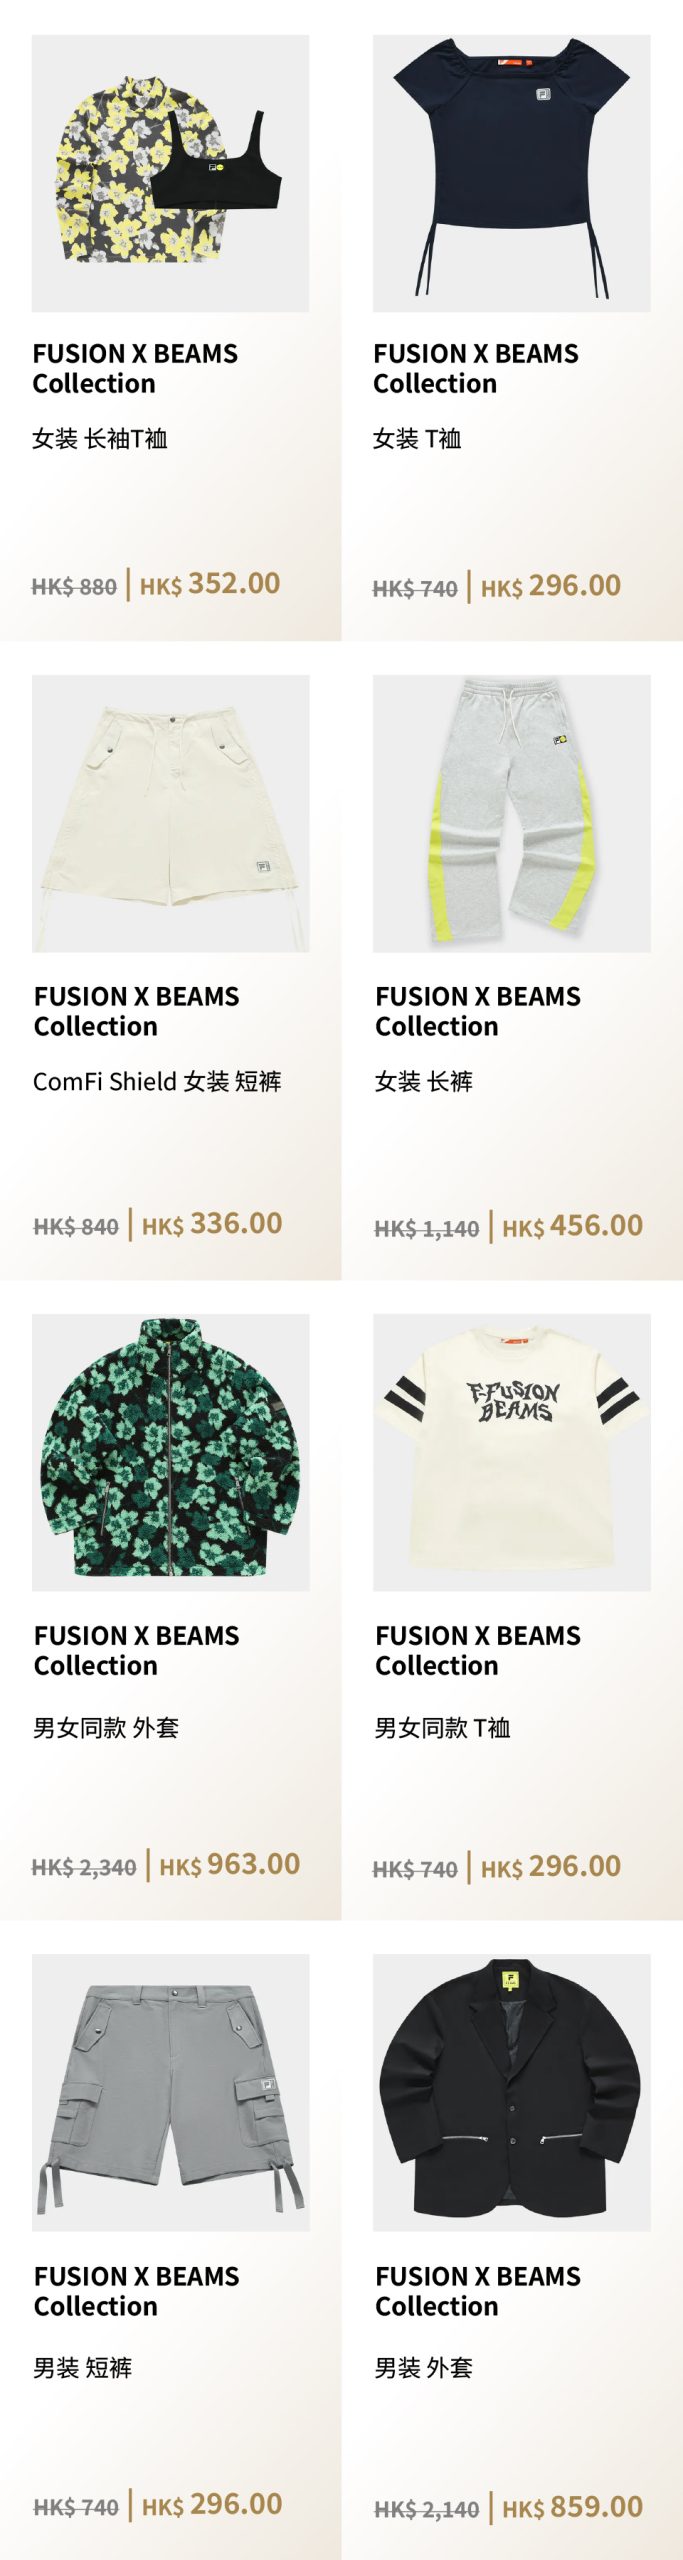Select the 女装 长袖T袖 product name

(100, 439)
